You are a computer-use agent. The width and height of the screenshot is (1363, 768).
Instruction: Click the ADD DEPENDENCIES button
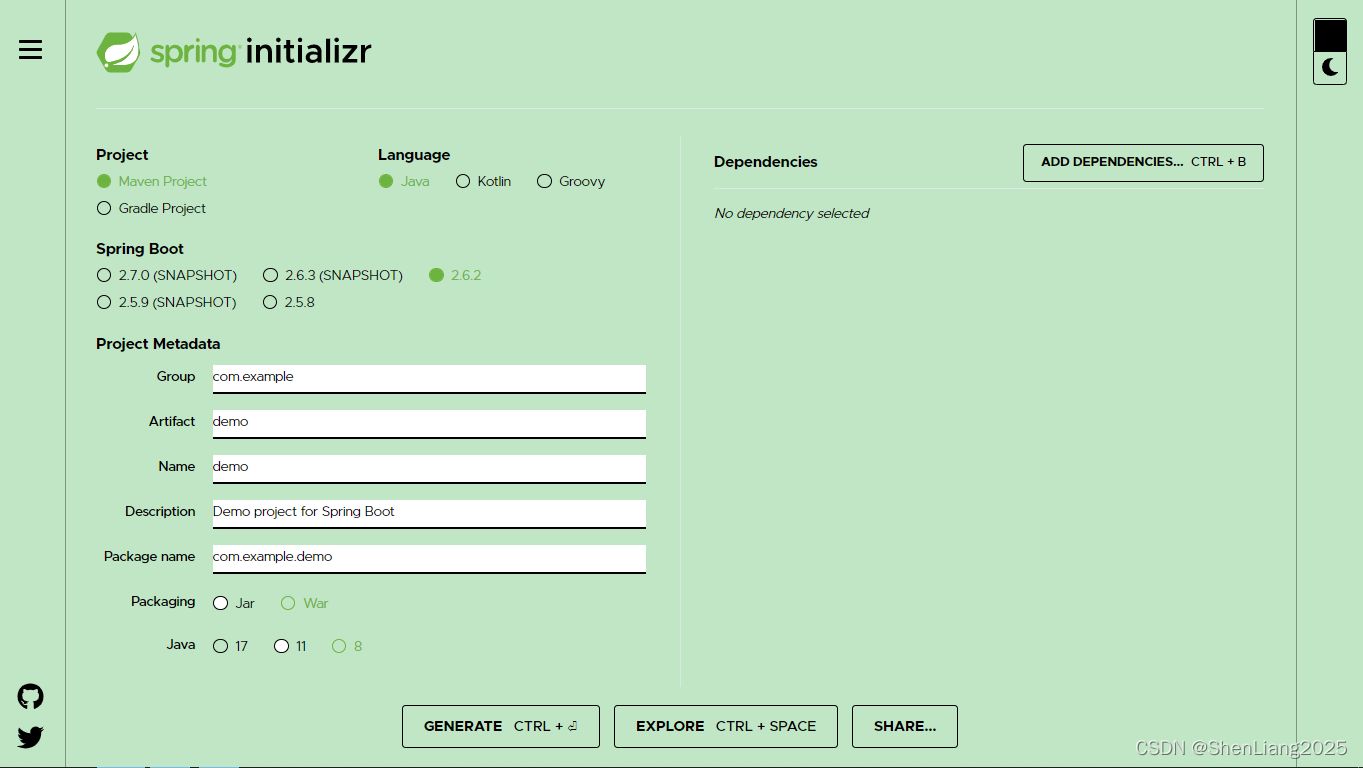(1143, 163)
